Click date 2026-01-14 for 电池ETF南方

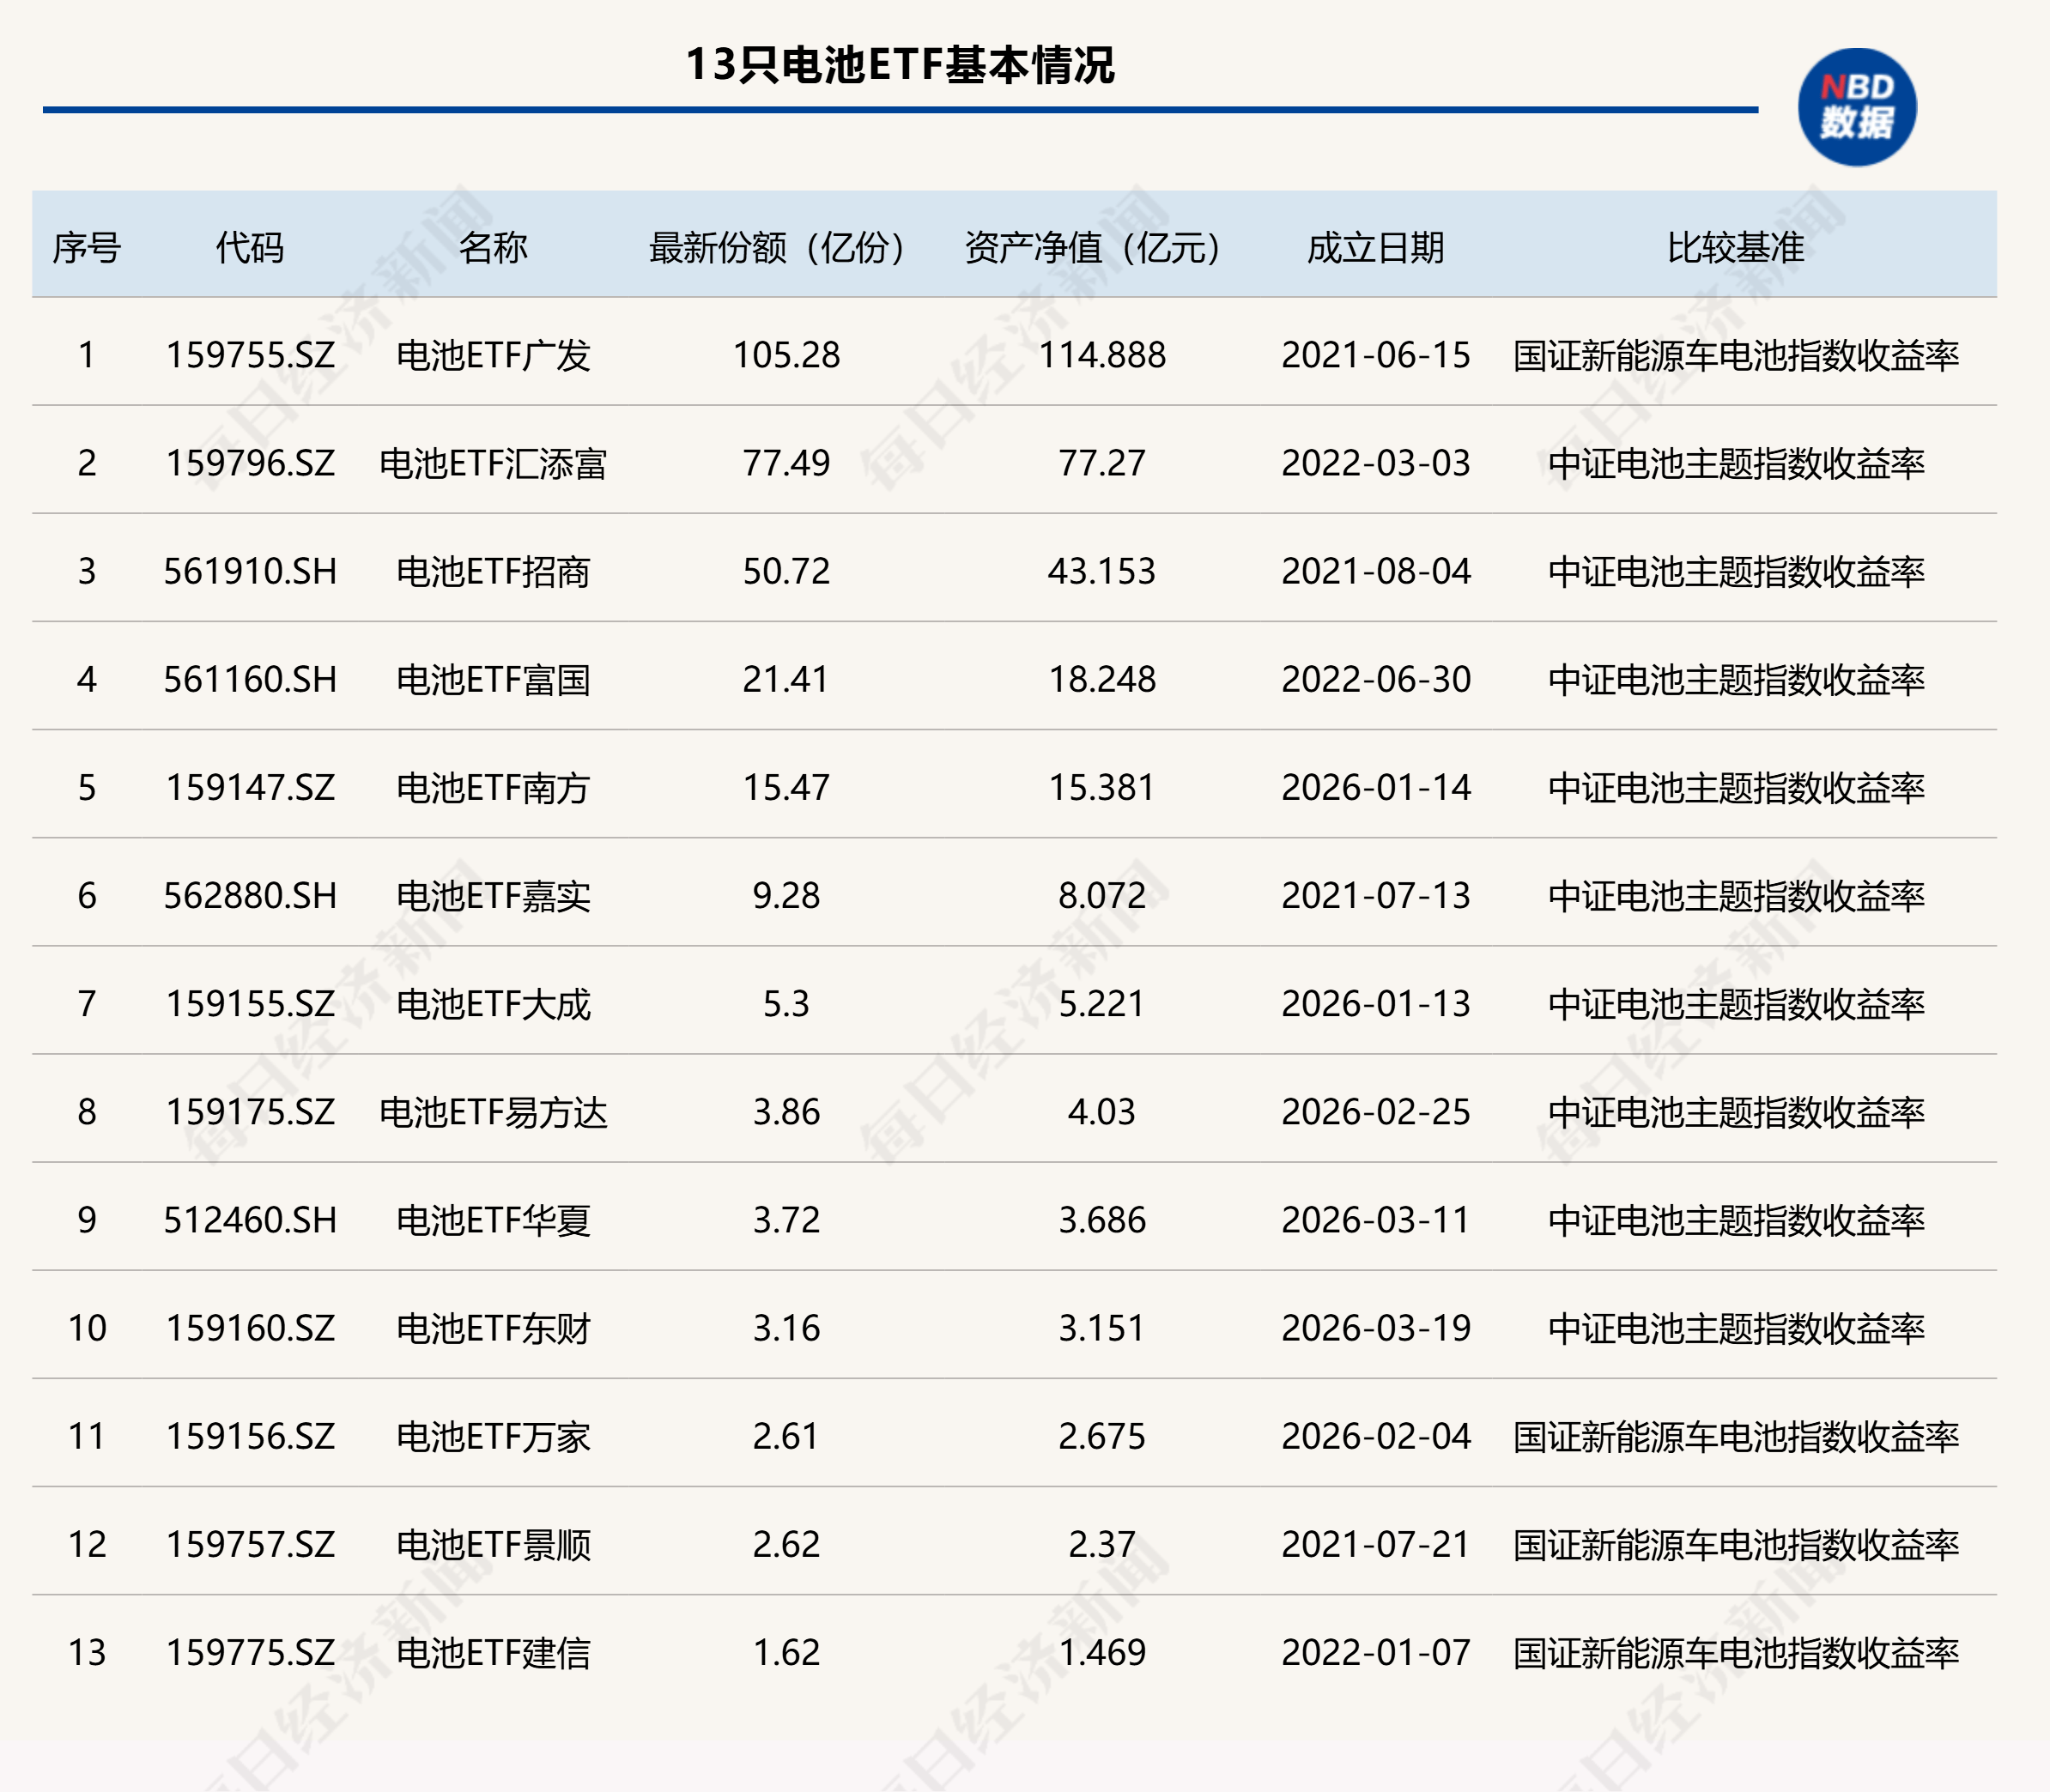(x=1376, y=788)
